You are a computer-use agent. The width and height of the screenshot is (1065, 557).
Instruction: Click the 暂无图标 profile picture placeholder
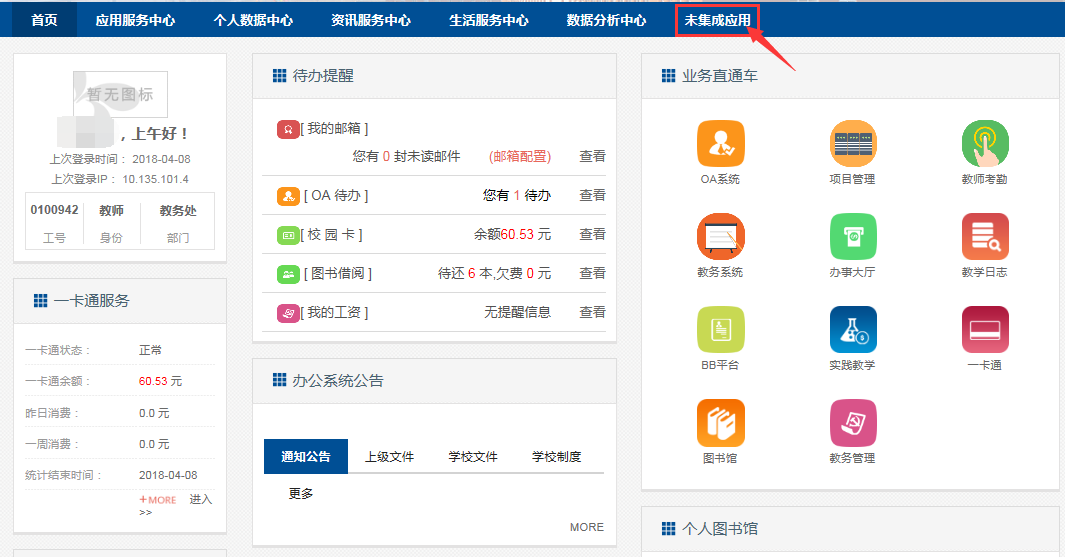coord(120,95)
